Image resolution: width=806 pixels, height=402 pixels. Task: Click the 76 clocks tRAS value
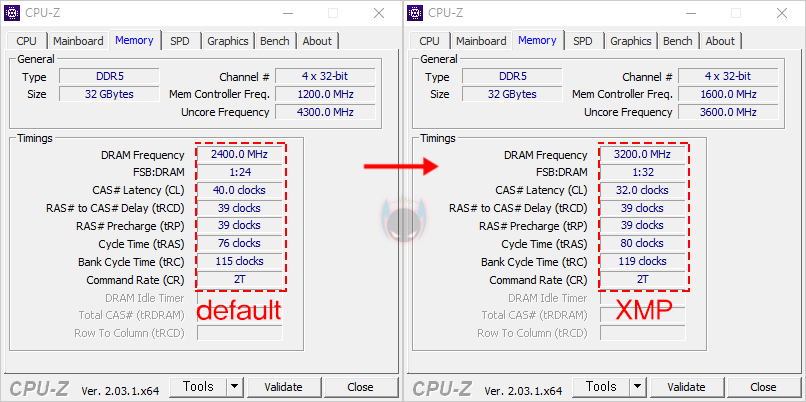point(240,243)
